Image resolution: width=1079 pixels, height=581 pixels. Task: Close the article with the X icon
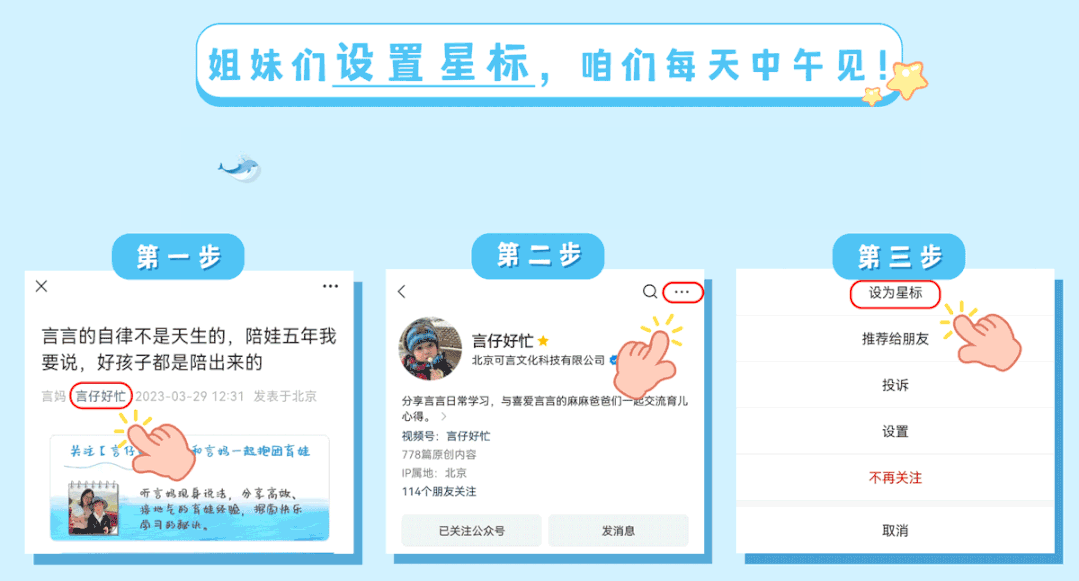point(41,286)
